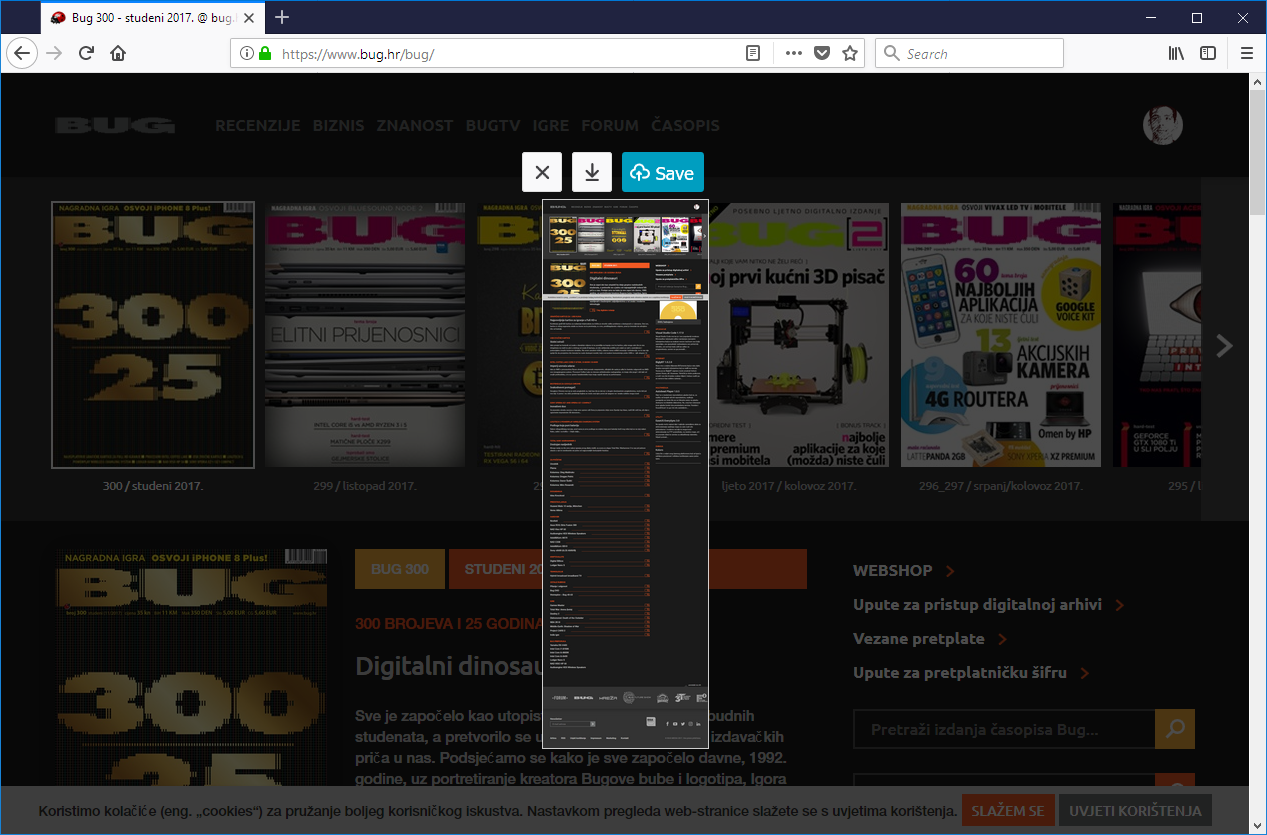1267x835 pixels.
Task: Open UVJETI KORIŠTENJA terms
Action: point(1136,811)
